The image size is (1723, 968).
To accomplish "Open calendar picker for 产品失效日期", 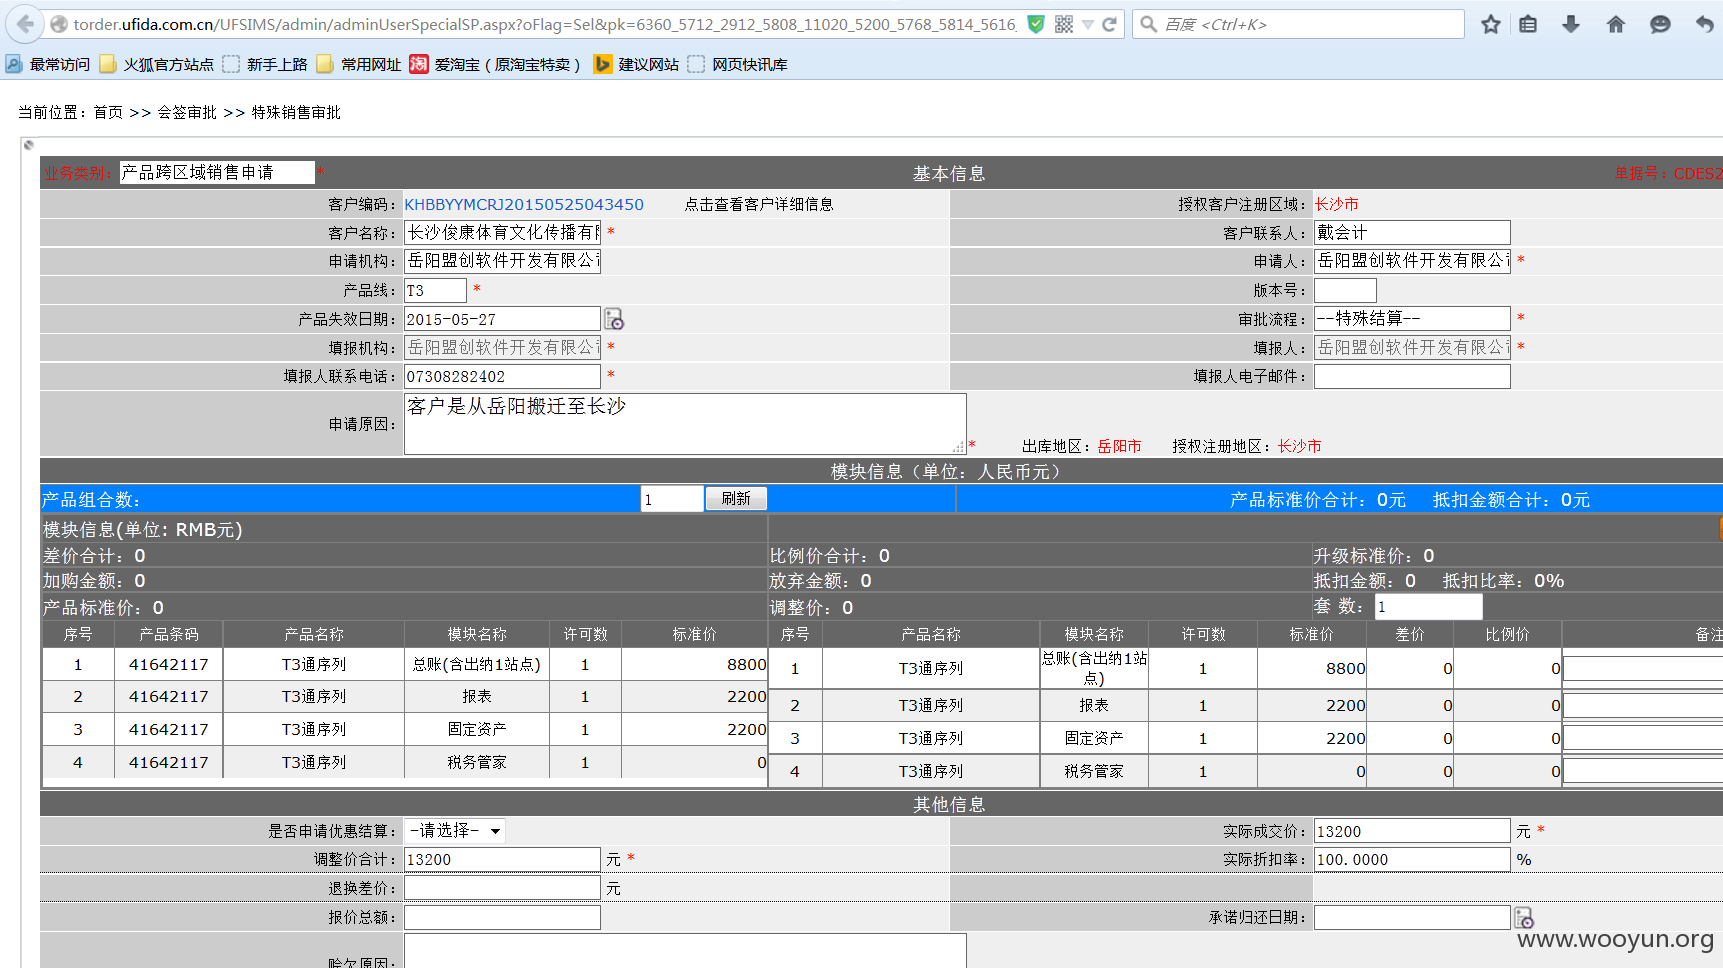I will (614, 319).
